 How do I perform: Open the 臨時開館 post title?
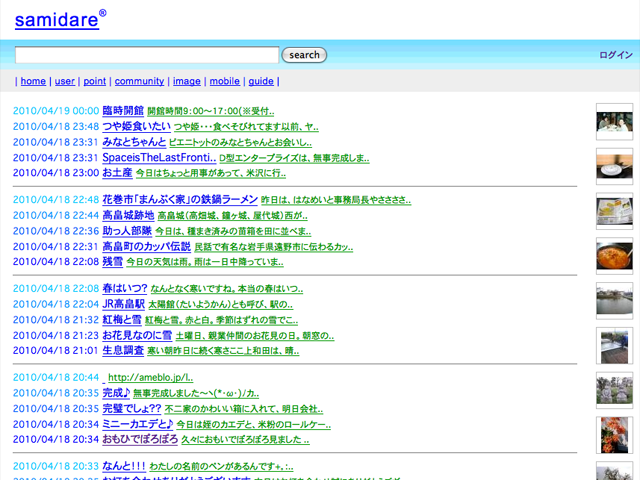(123, 111)
